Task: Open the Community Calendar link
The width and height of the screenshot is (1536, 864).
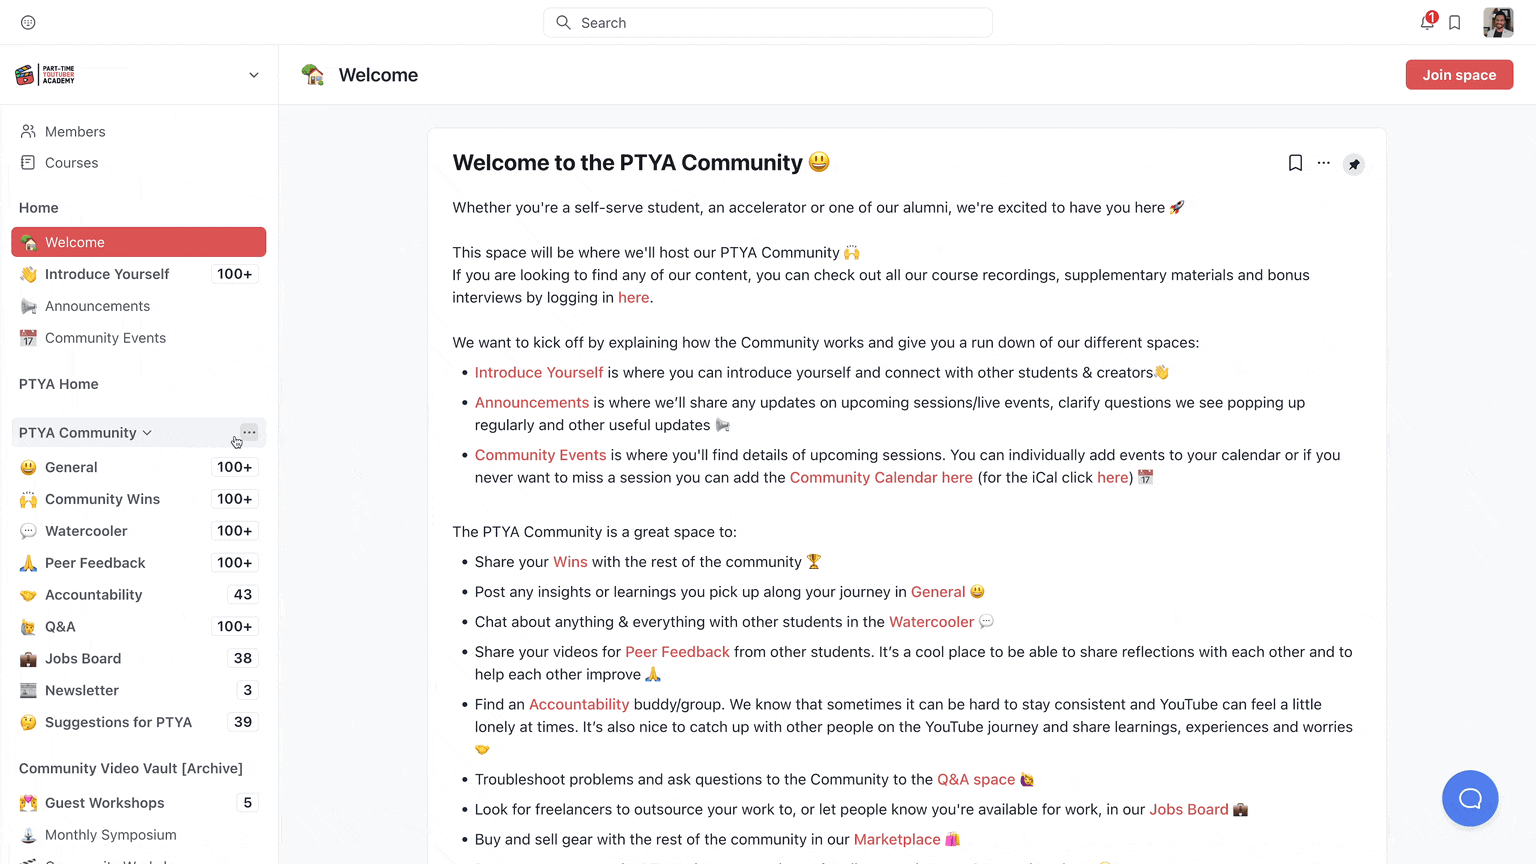Action: 880,477
